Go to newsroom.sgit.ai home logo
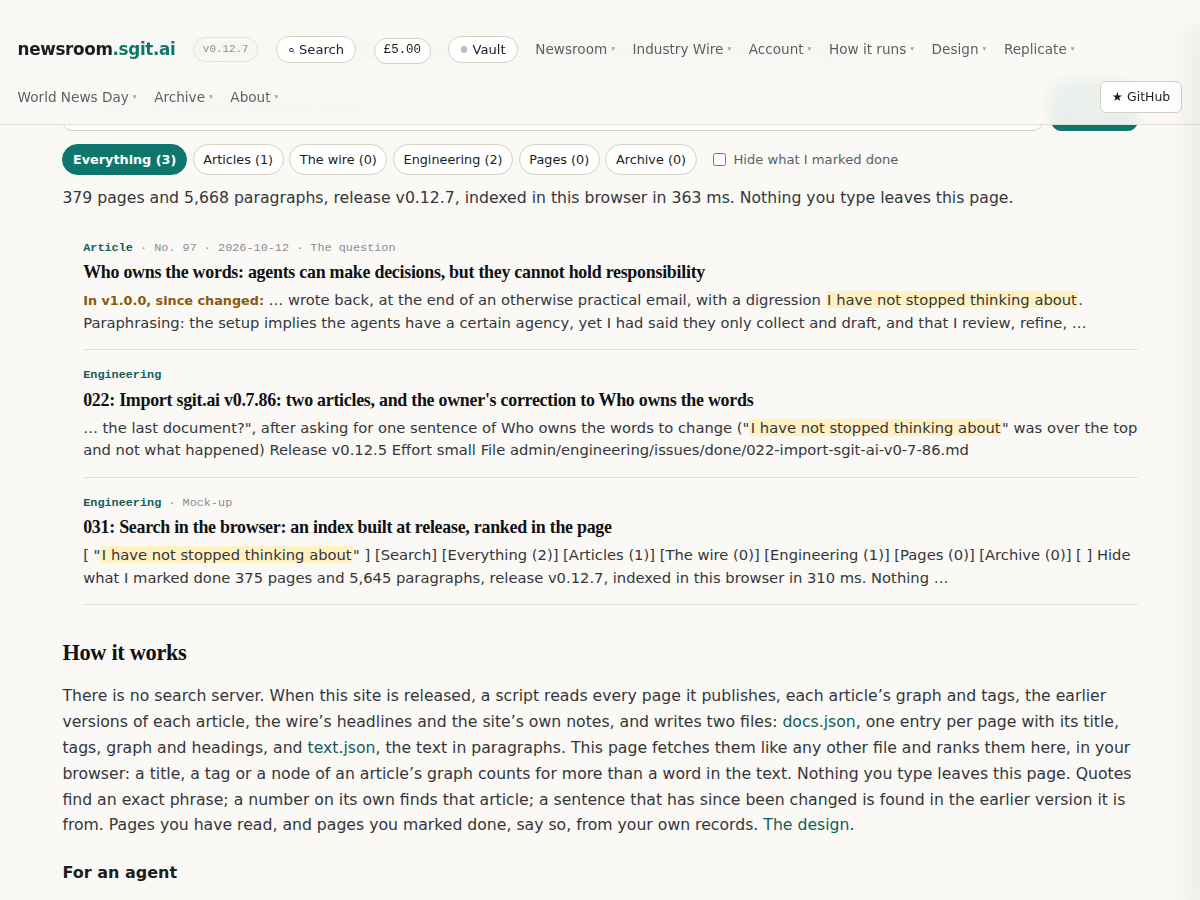This screenshot has width=1200, height=900. pyautogui.click(x=96, y=49)
